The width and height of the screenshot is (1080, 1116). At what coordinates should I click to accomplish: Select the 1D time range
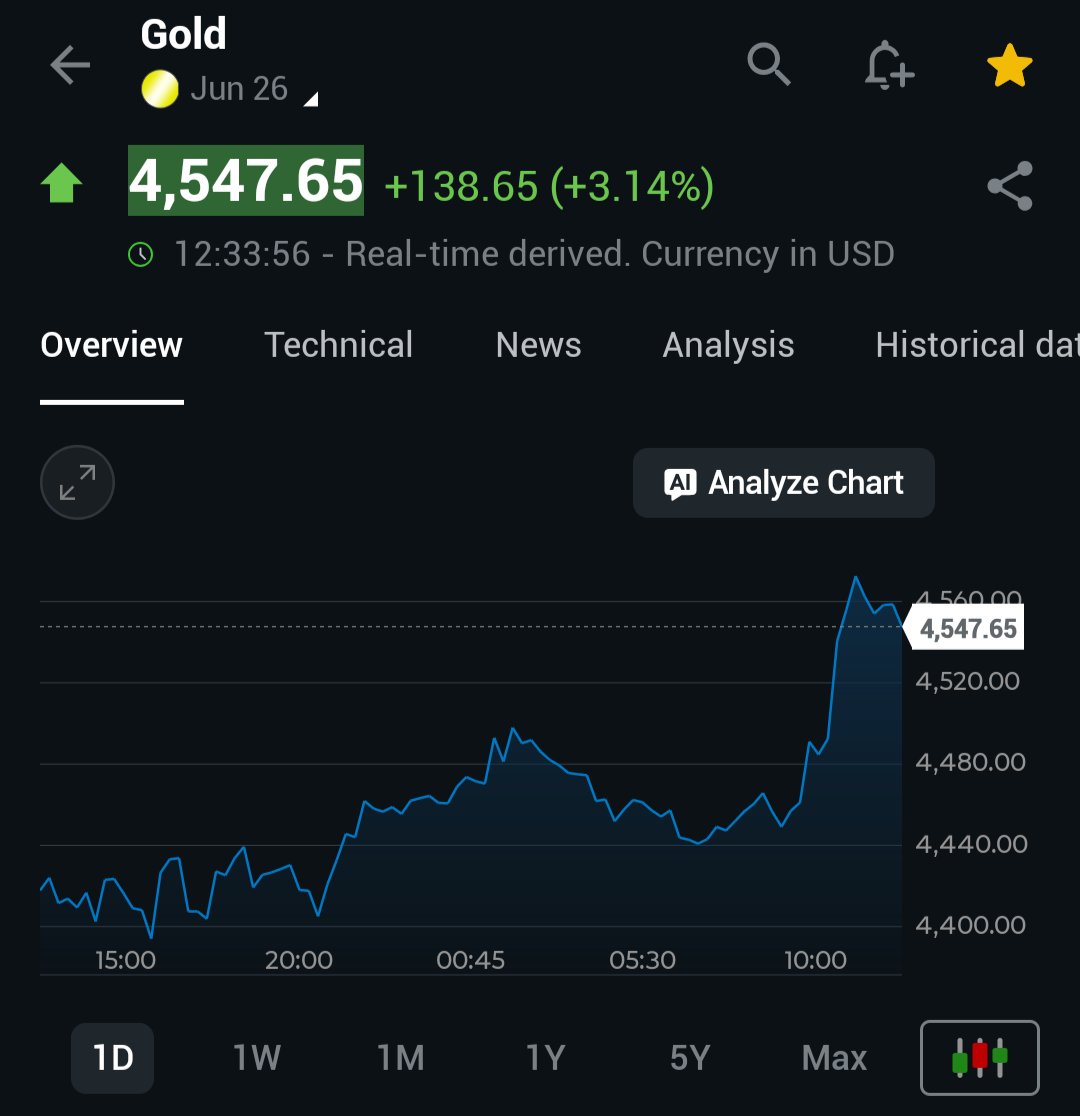point(112,1058)
